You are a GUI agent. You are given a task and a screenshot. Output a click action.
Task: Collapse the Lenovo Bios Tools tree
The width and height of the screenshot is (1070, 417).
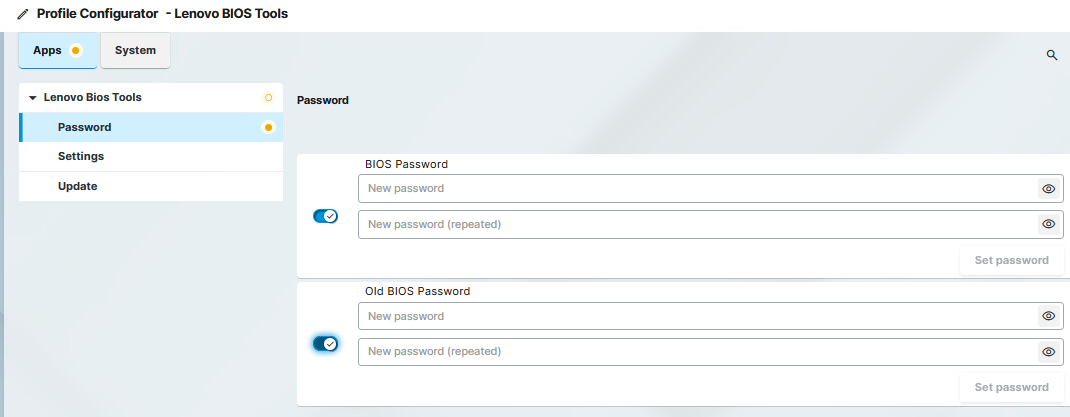tap(33, 98)
